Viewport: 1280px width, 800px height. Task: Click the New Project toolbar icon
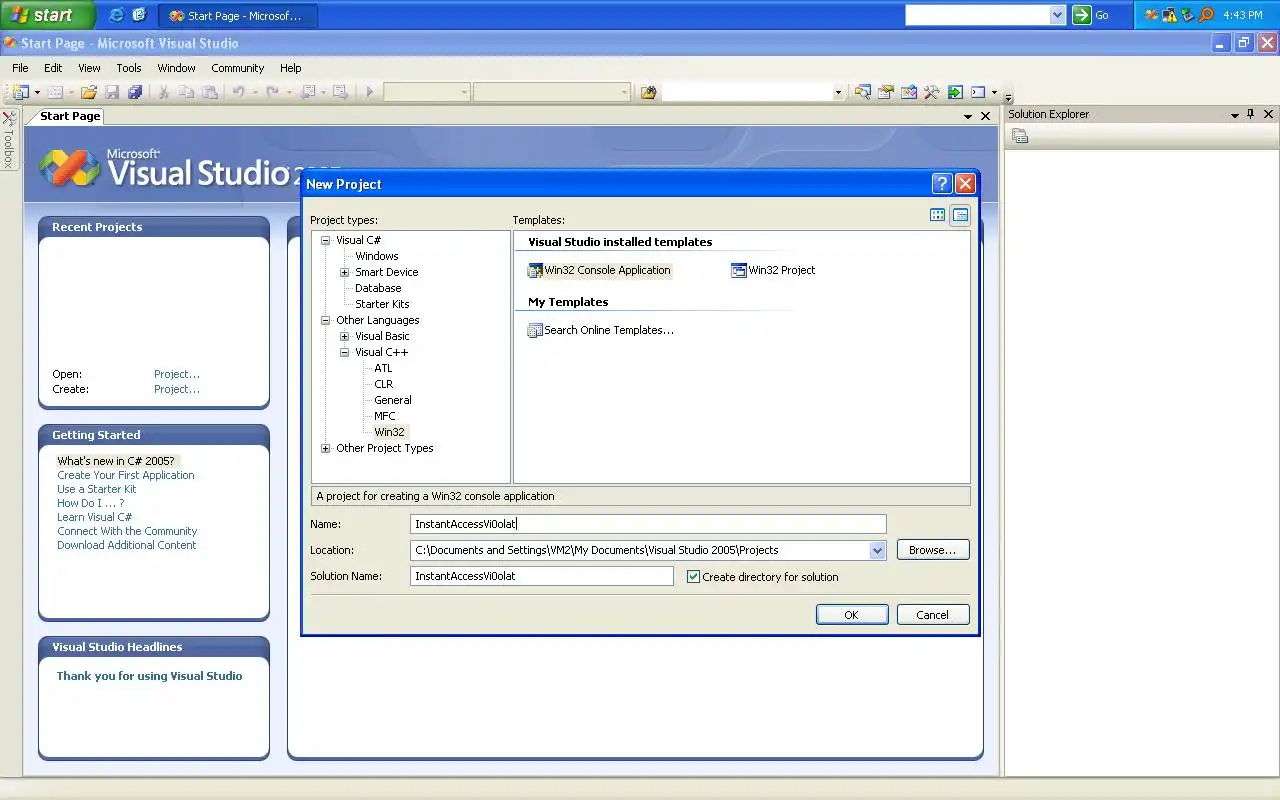point(20,92)
